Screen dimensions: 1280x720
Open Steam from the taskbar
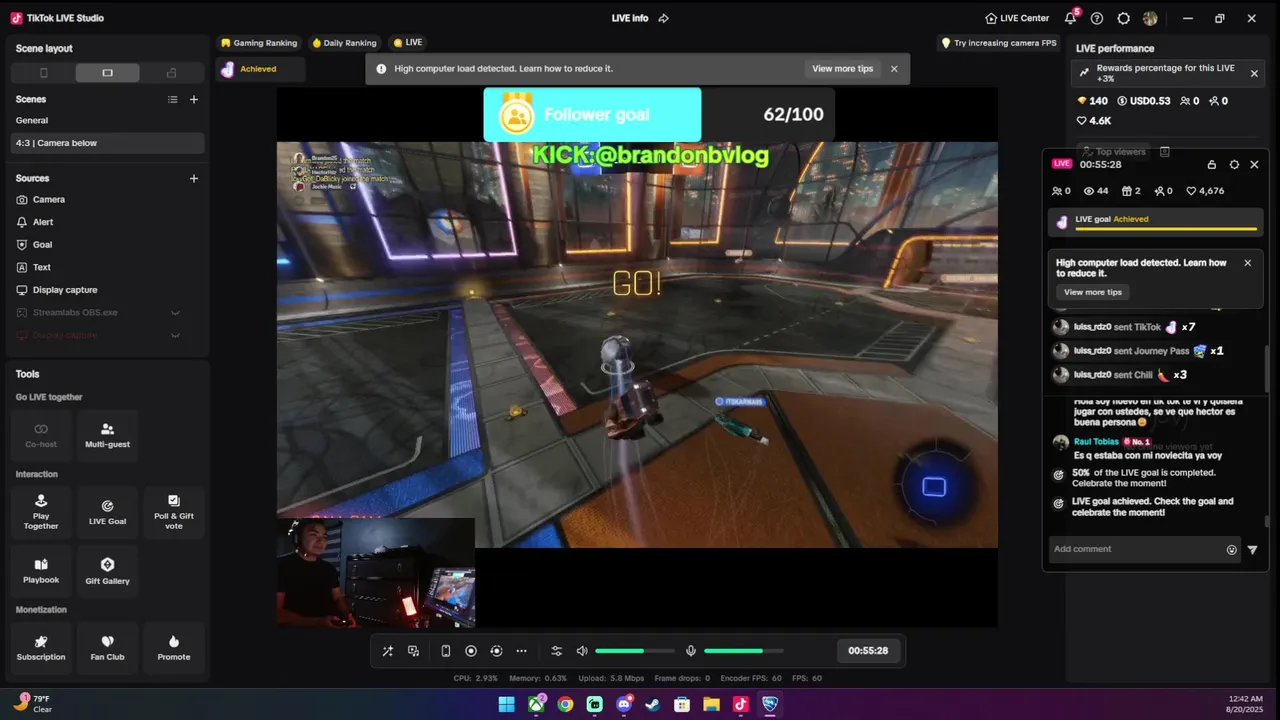(653, 704)
